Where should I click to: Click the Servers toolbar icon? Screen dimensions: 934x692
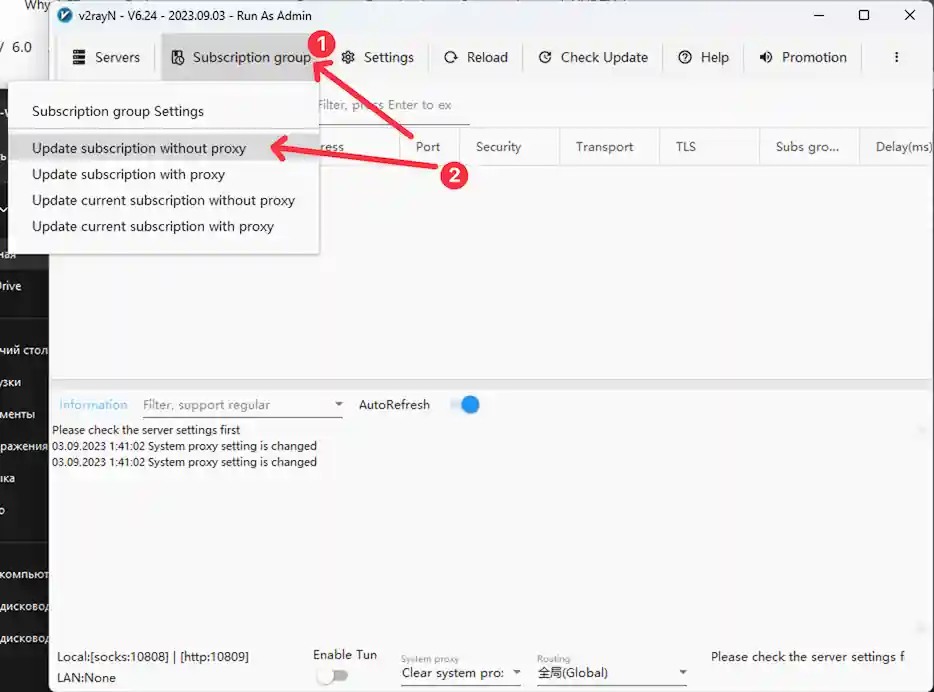click(x=79, y=58)
